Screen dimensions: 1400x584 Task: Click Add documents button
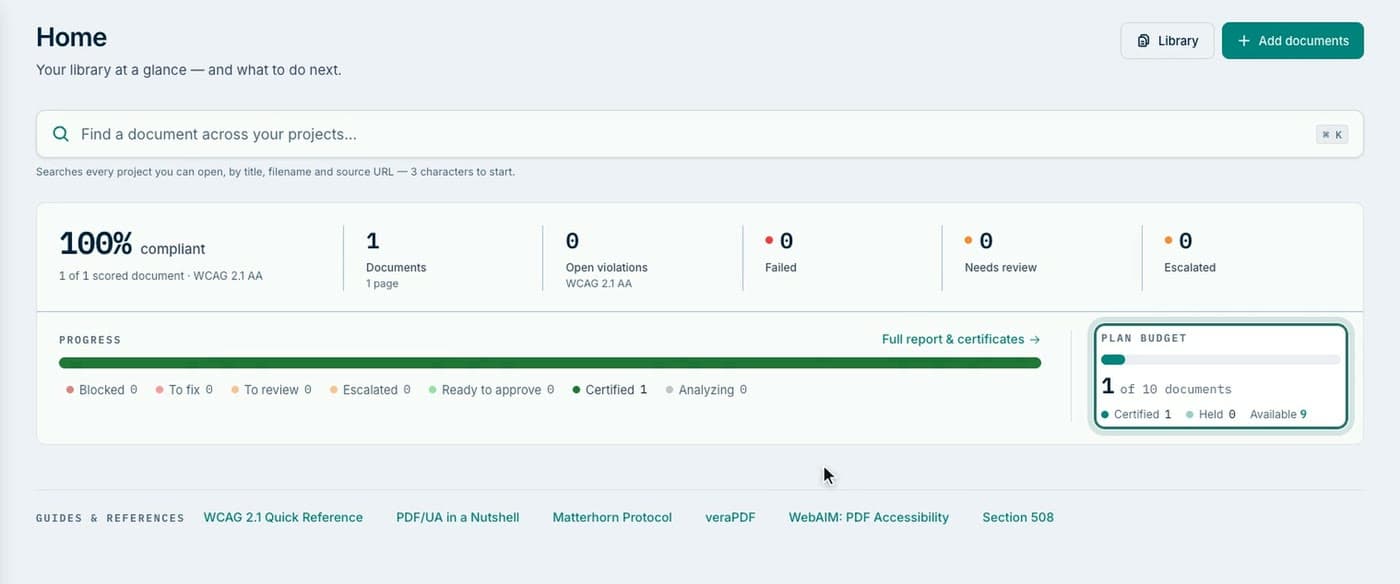tap(1292, 41)
